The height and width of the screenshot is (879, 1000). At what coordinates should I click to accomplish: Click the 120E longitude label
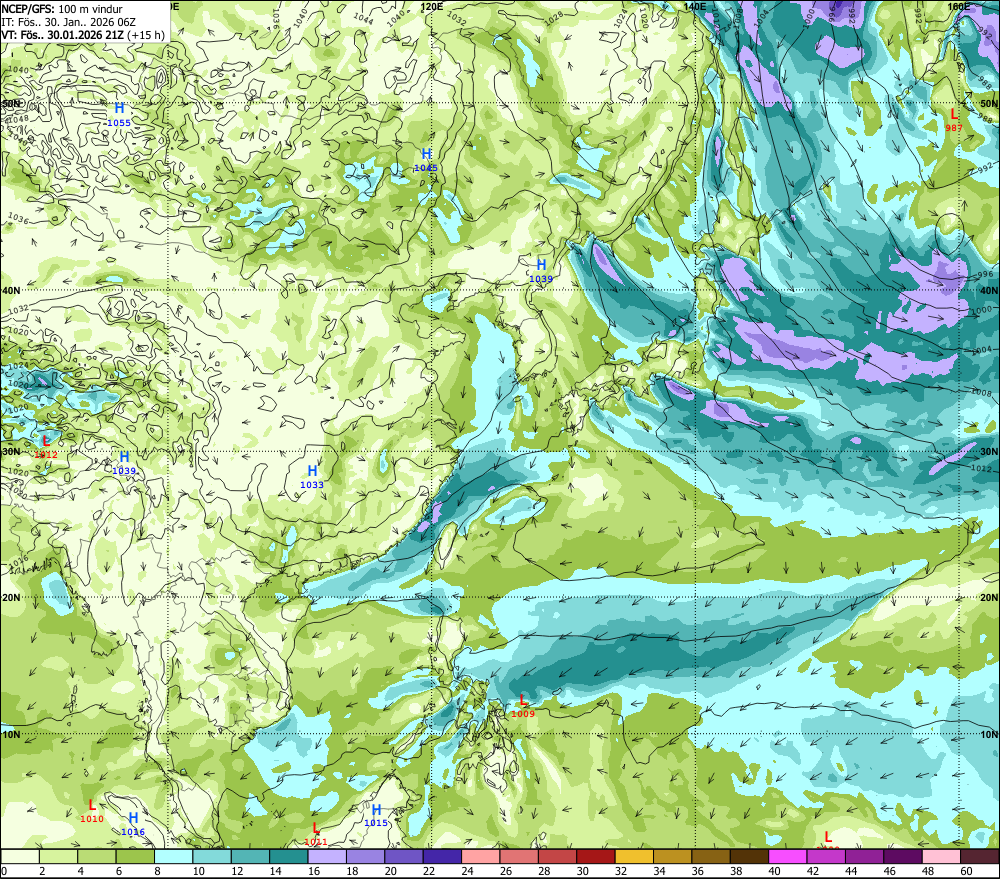pyautogui.click(x=432, y=6)
